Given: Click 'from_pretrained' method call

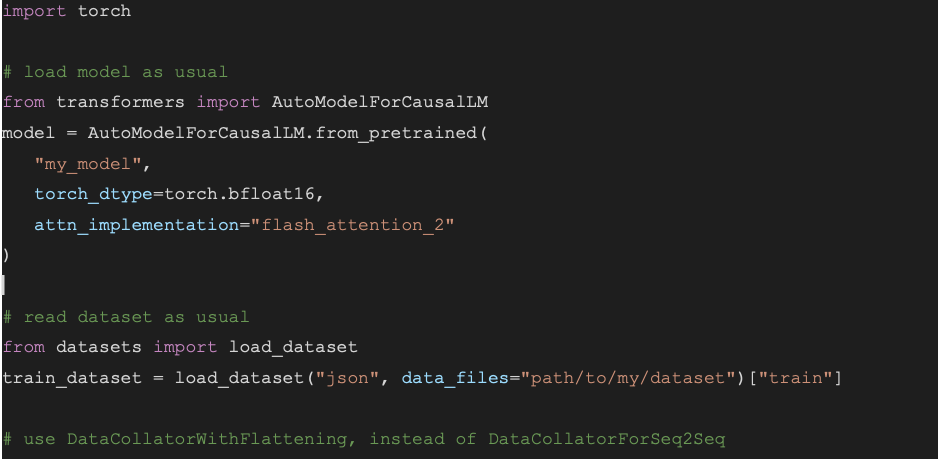Looking at the screenshot, I should click(x=396, y=133).
